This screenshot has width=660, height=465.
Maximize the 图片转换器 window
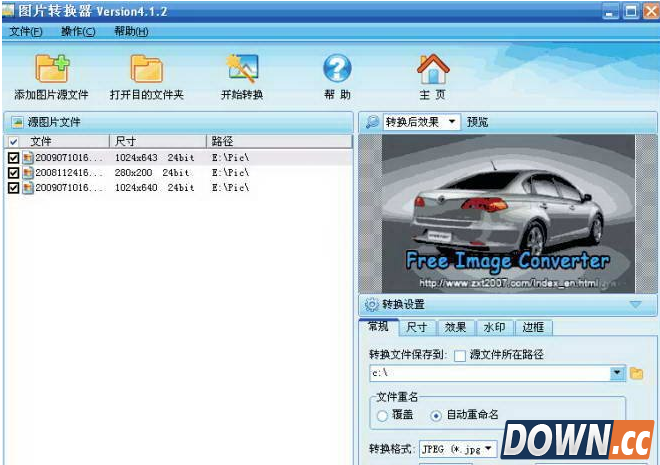(x=631, y=12)
